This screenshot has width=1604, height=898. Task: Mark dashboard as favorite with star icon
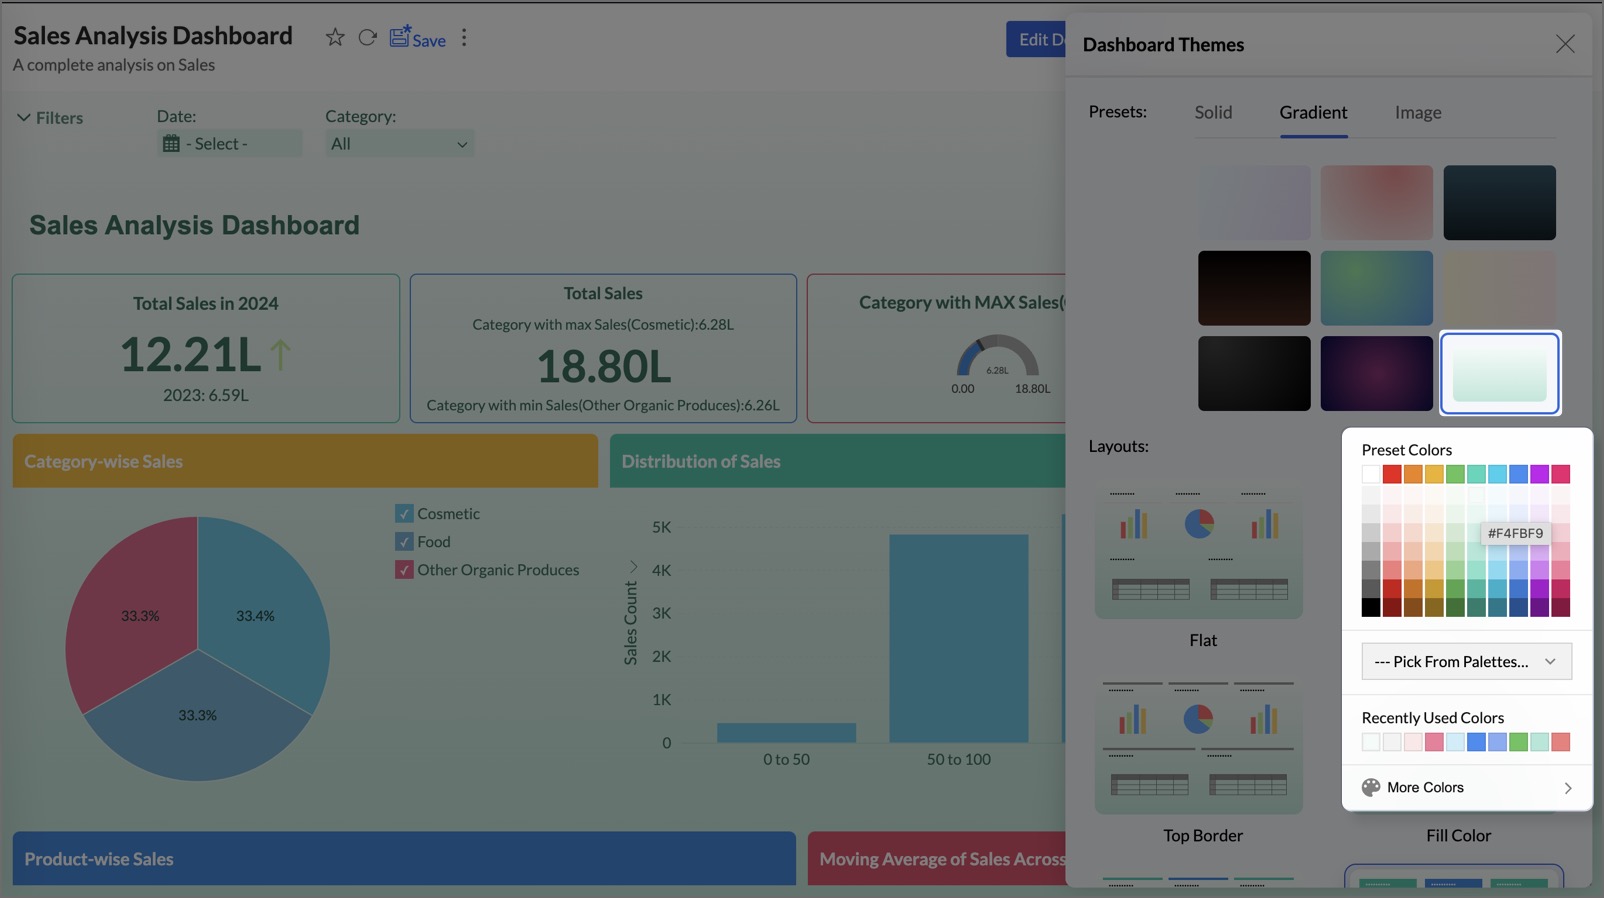335,38
